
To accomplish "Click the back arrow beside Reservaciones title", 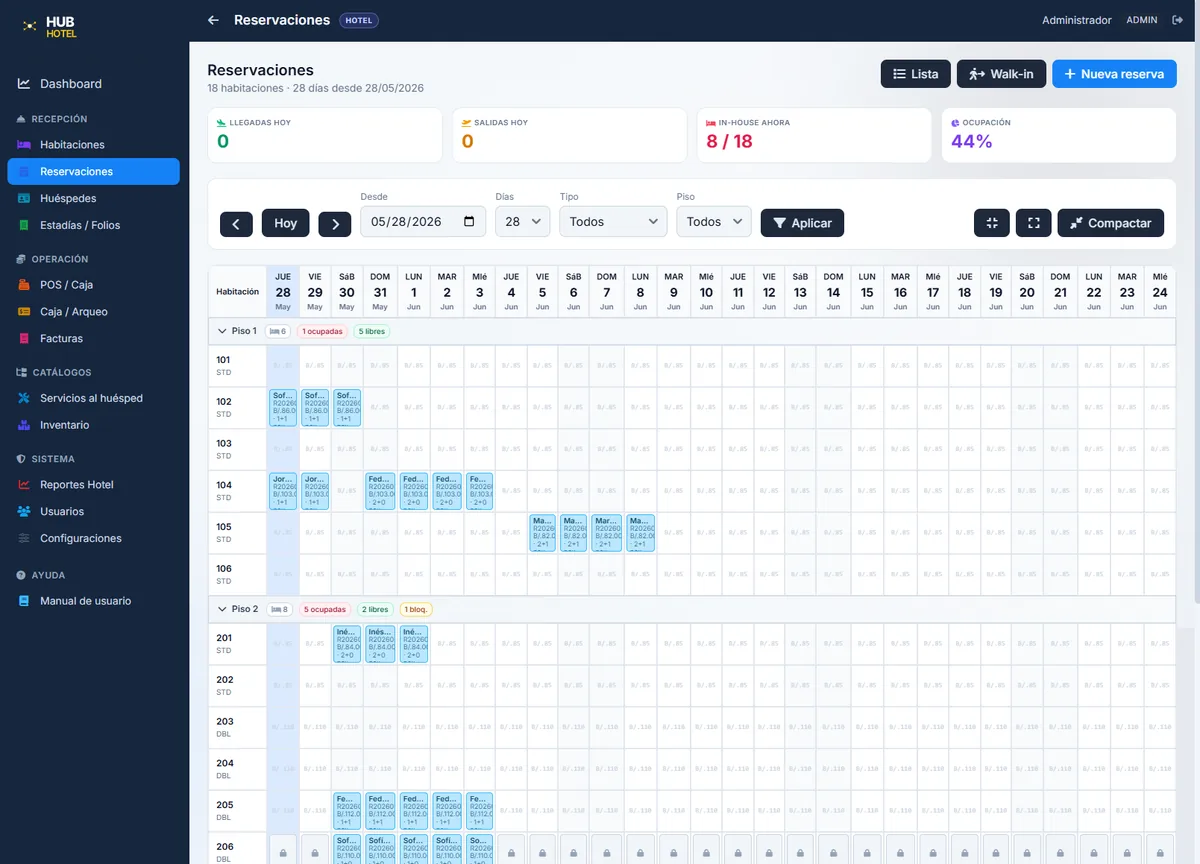I will click(x=213, y=20).
